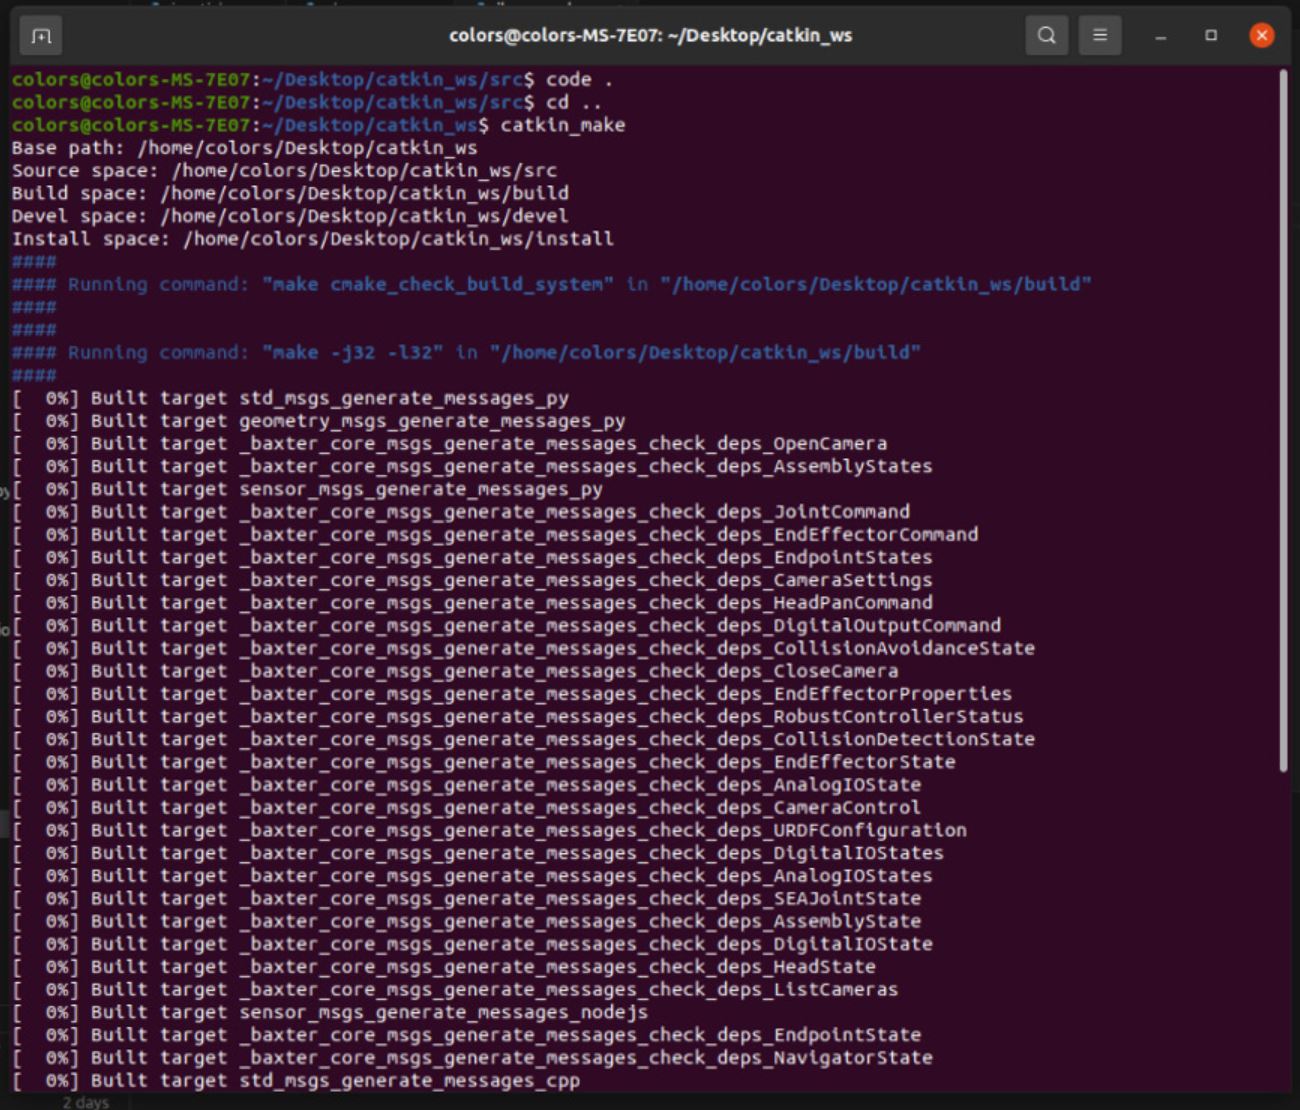Click the Base path line

click(245, 148)
